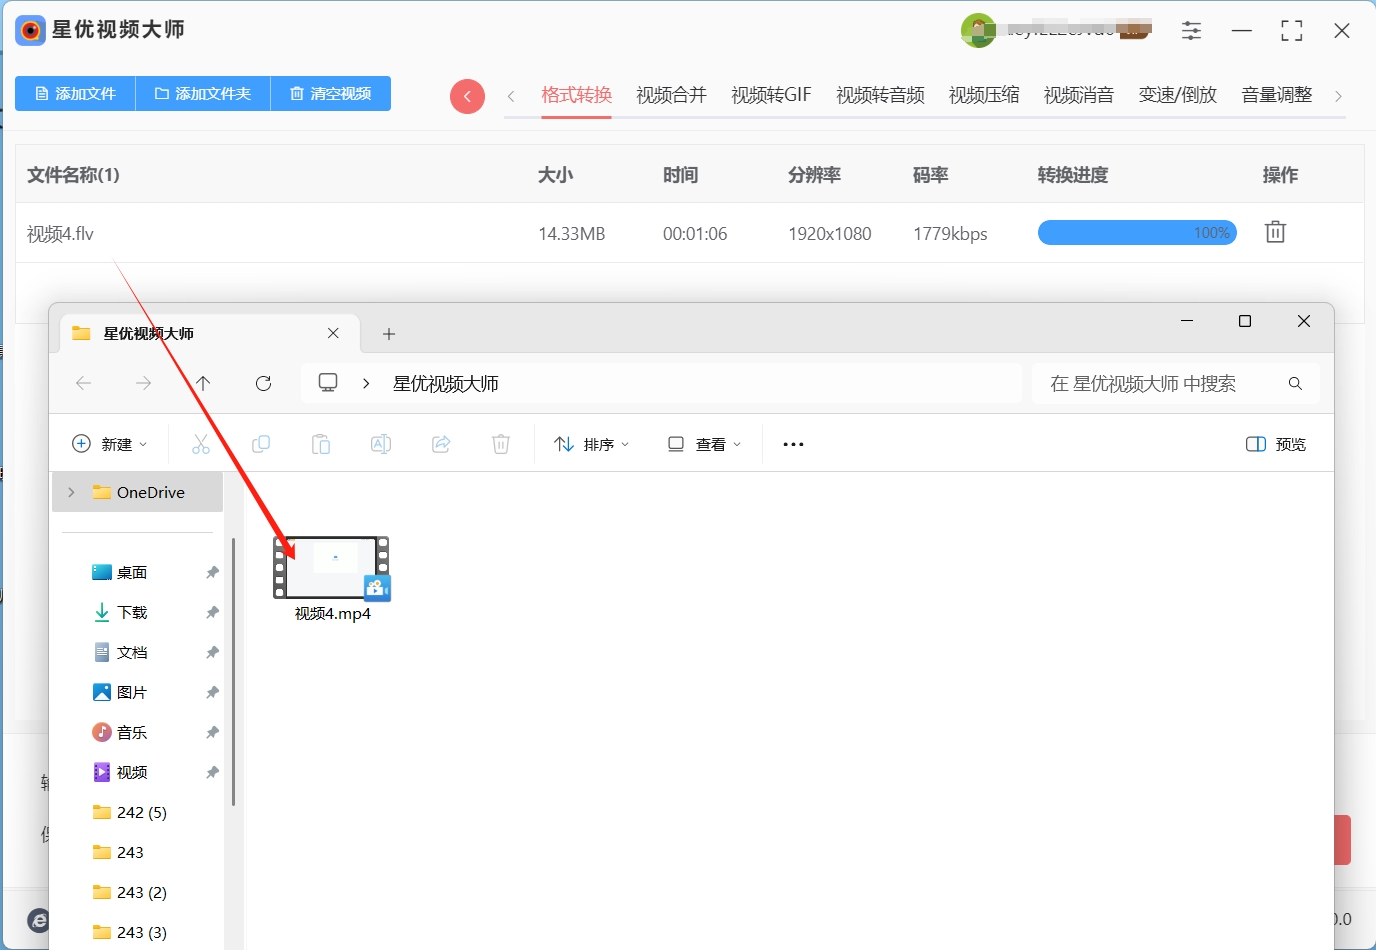The height and width of the screenshot is (950, 1376).
Task: Click the Copy icon
Action: (x=261, y=444)
